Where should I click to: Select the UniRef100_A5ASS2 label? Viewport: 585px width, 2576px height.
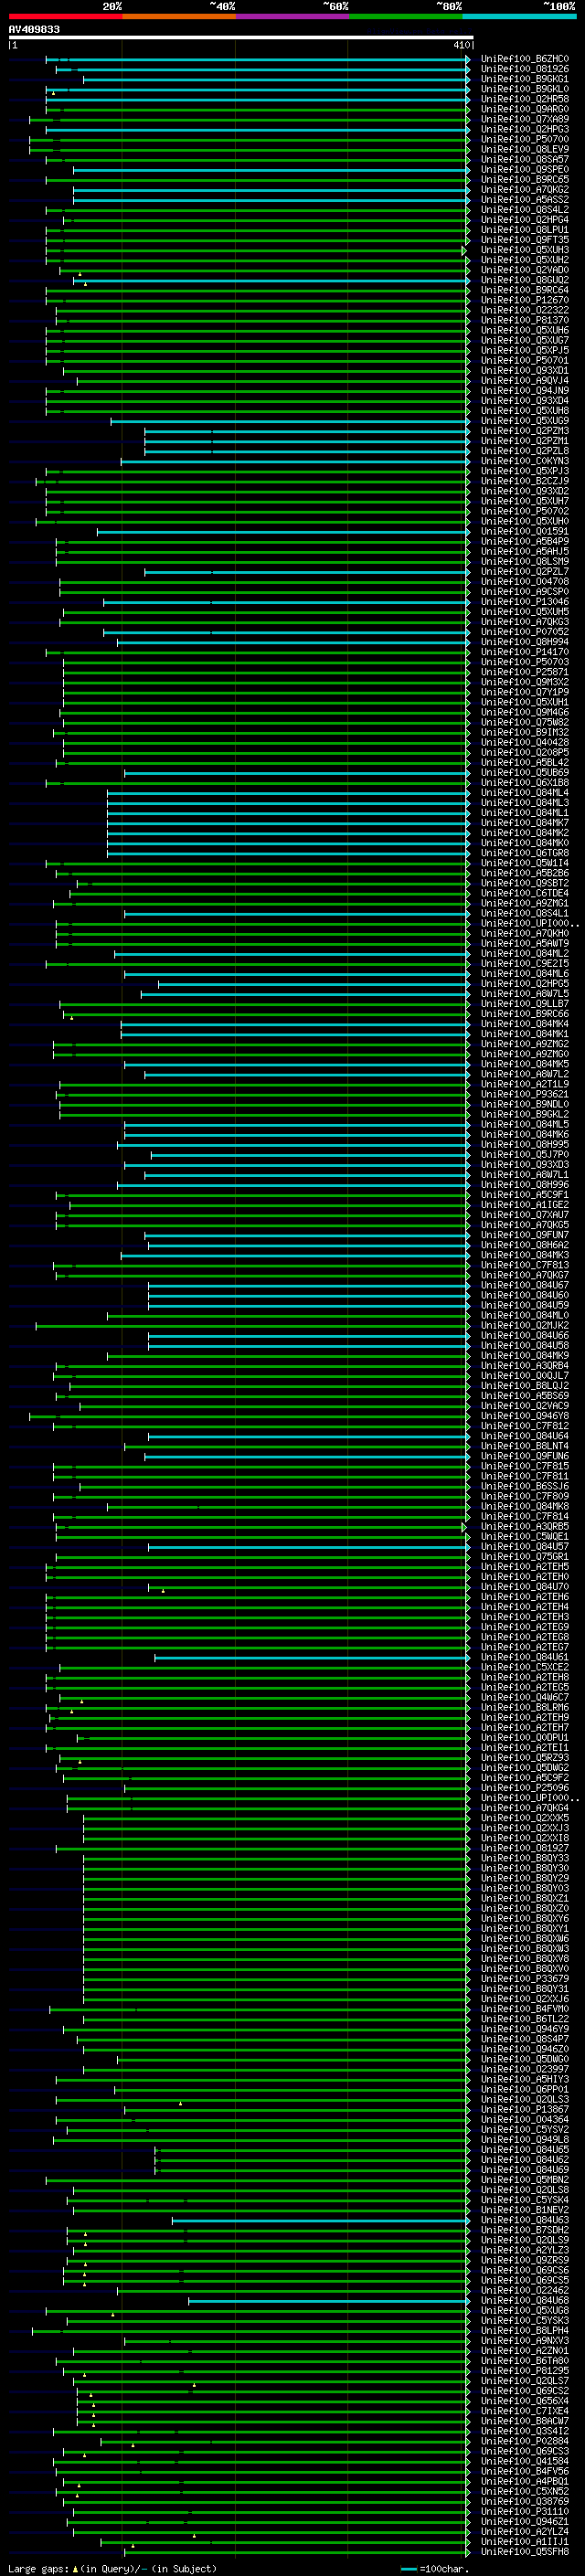click(524, 199)
